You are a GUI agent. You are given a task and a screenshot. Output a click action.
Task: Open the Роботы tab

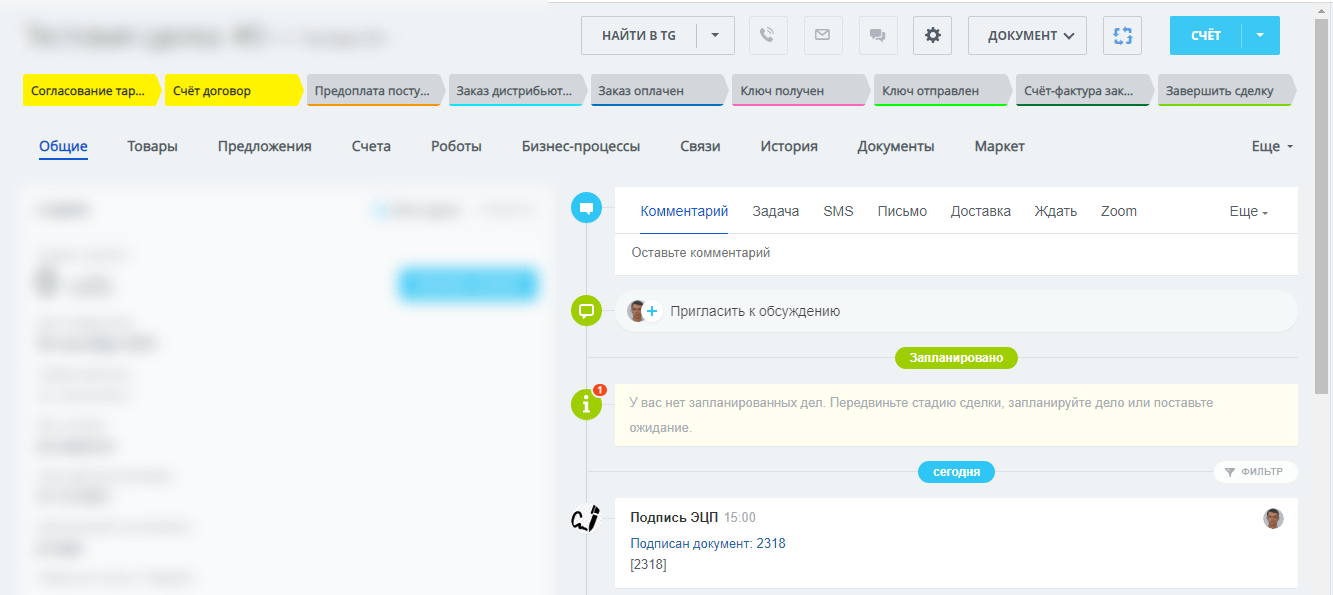(456, 146)
